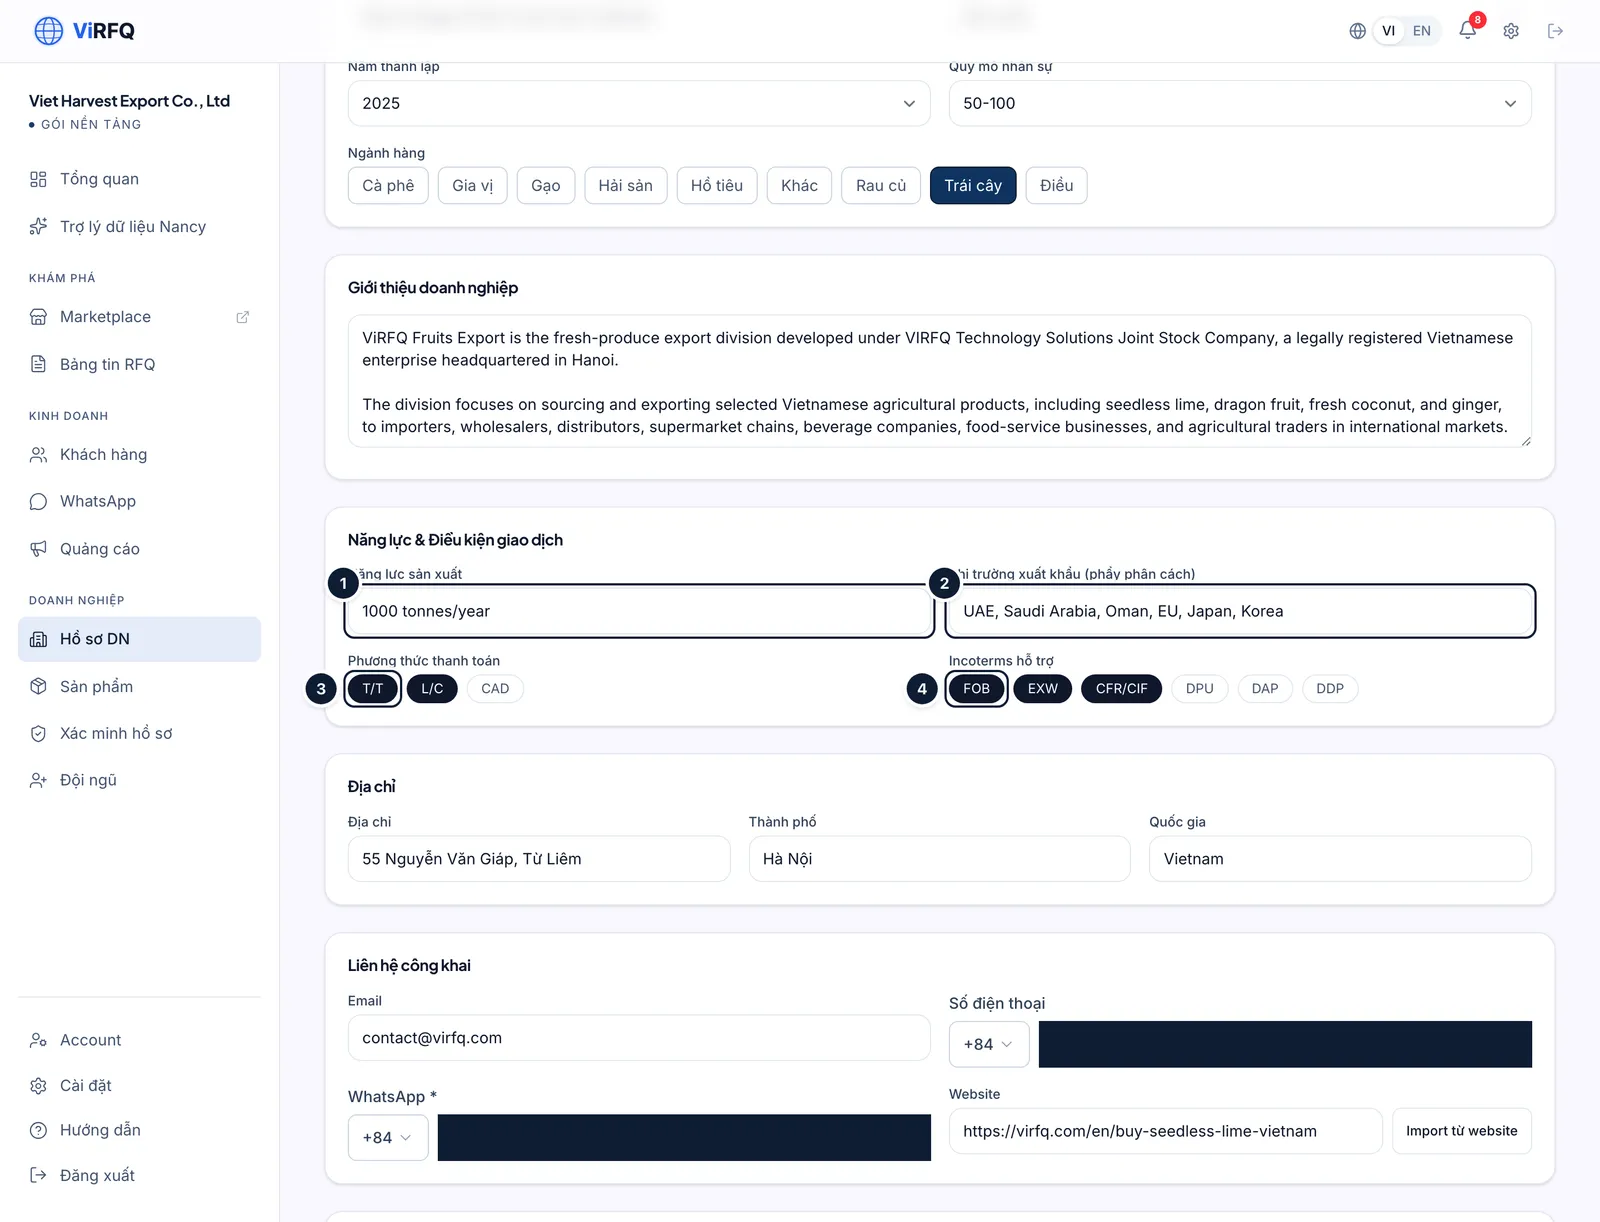Open the notifications bell
The height and width of the screenshot is (1222, 1600).
tap(1467, 30)
